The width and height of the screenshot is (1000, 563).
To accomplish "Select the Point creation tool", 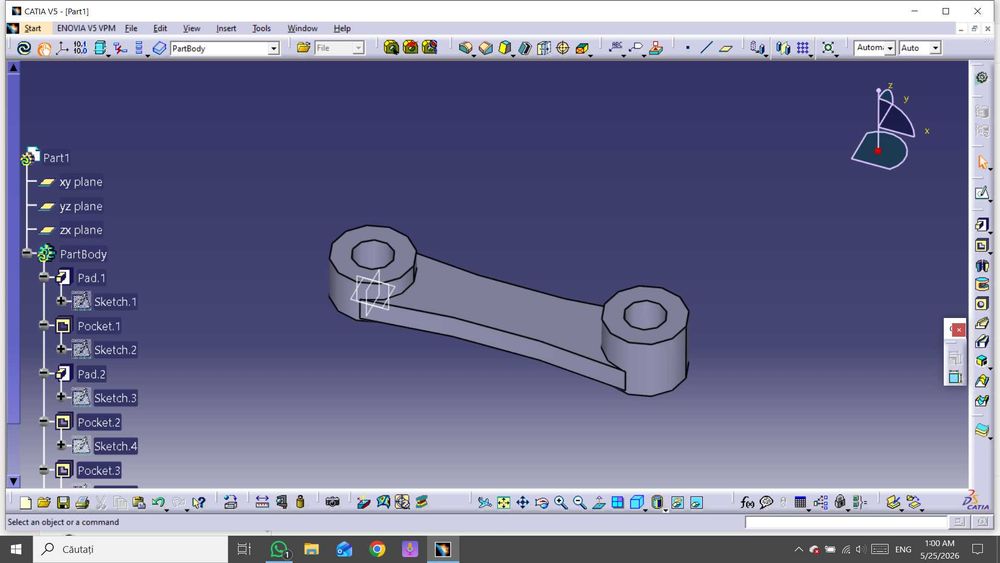I will point(688,48).
